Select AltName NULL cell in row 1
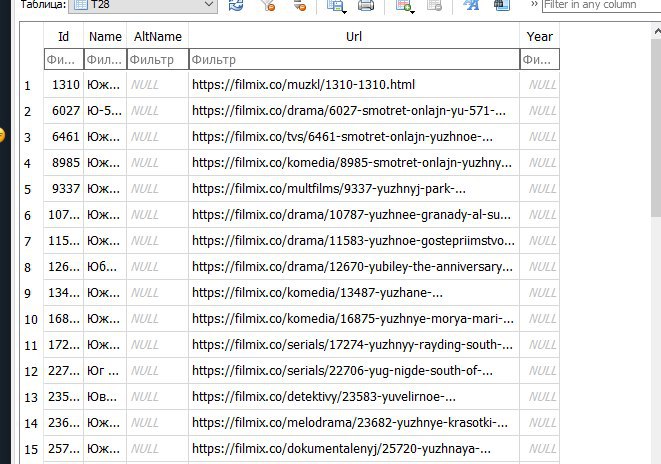 click(158, 85)
